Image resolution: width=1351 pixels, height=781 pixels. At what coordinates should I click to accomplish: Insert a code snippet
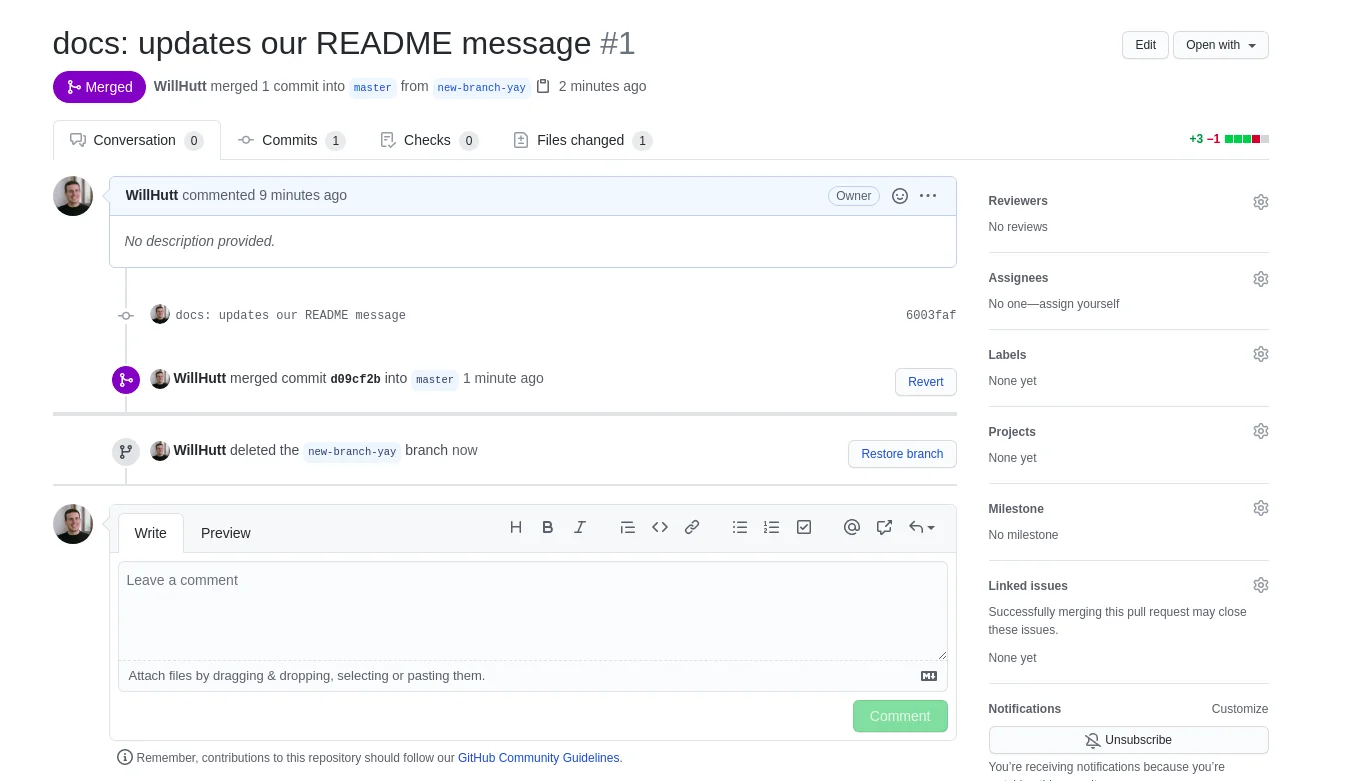[x=660, y=527]
